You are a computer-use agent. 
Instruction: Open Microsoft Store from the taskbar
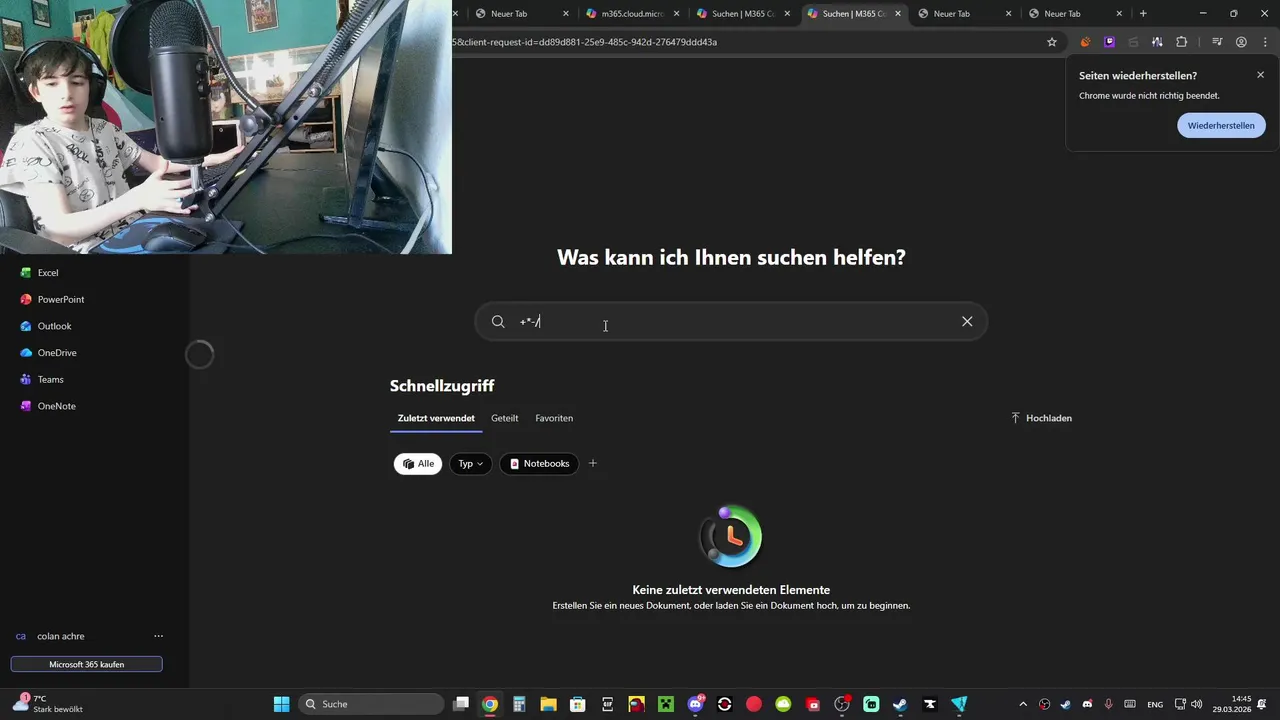[x=578, y=704]
